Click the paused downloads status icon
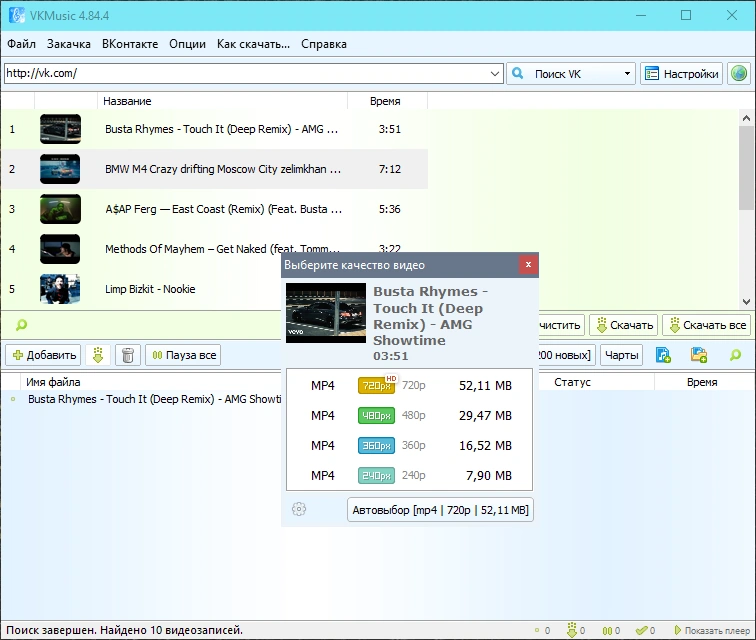The width and height of the screenshot is (756, 640). 608,630
